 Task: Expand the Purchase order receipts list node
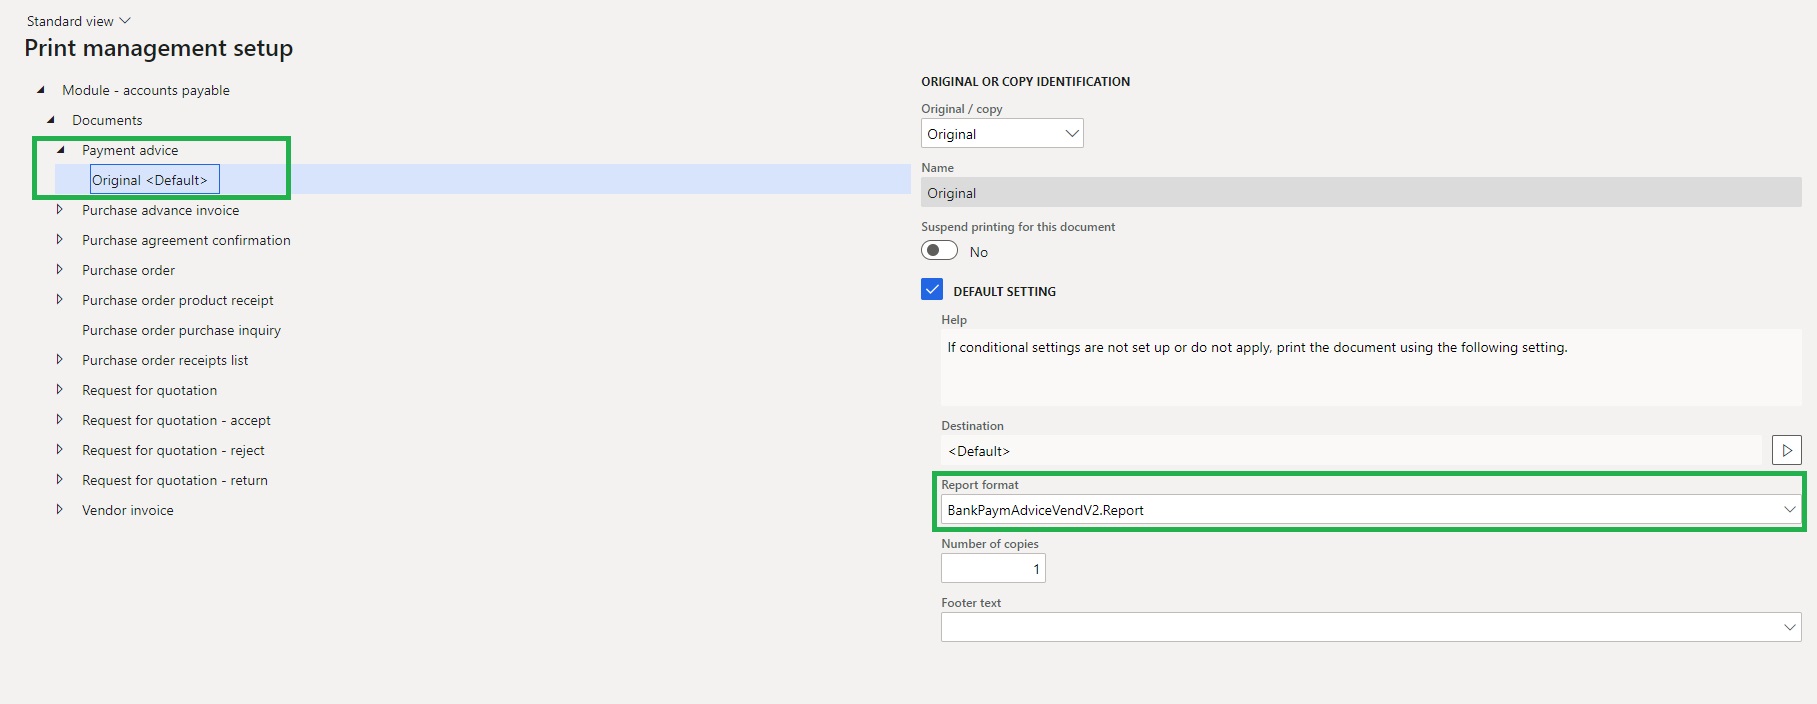pos(60,360)
